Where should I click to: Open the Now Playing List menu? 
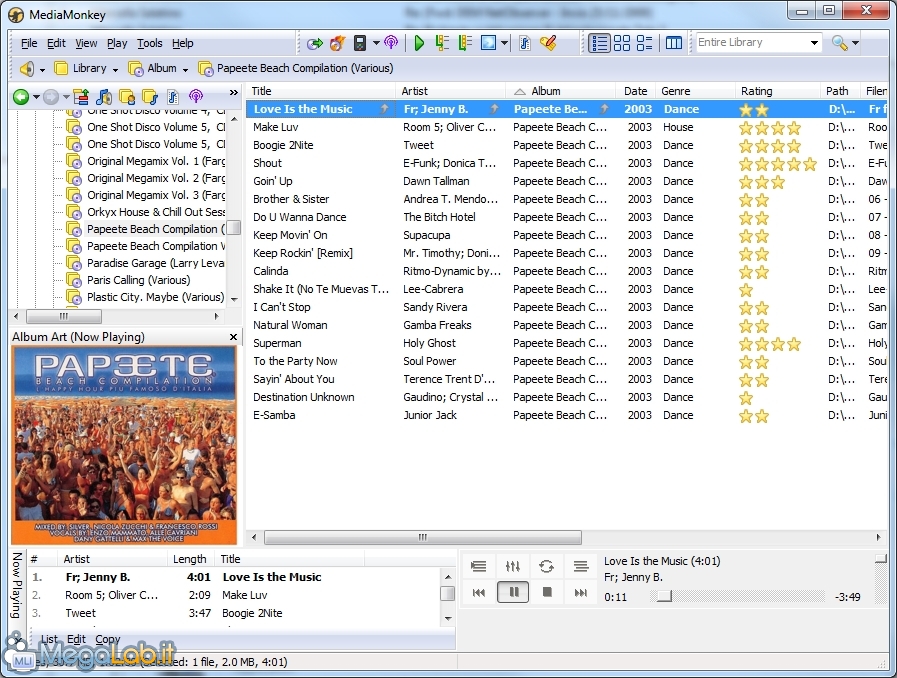(x=49, y=640)
